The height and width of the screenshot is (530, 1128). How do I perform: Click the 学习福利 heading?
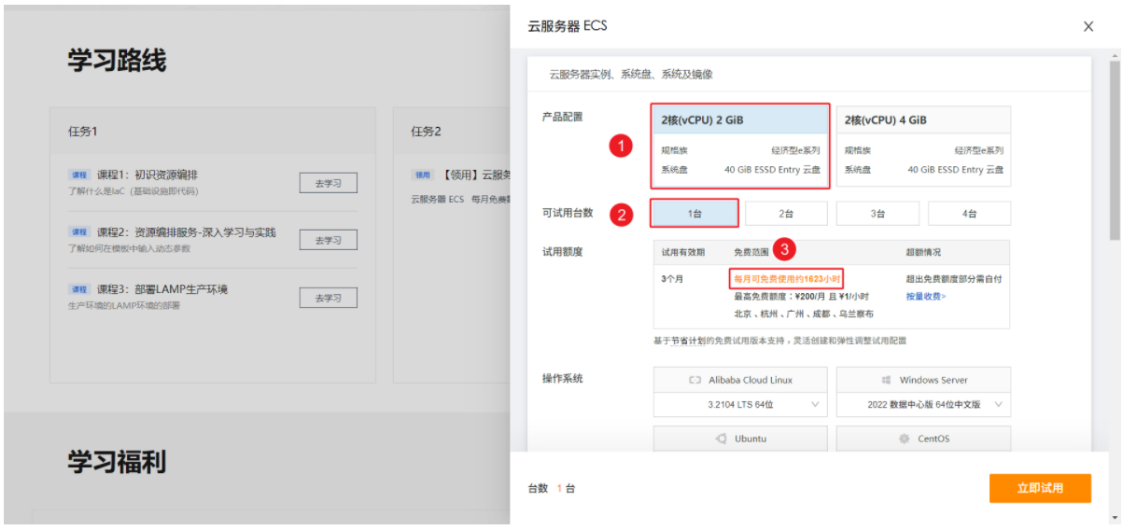pos(117,462)
